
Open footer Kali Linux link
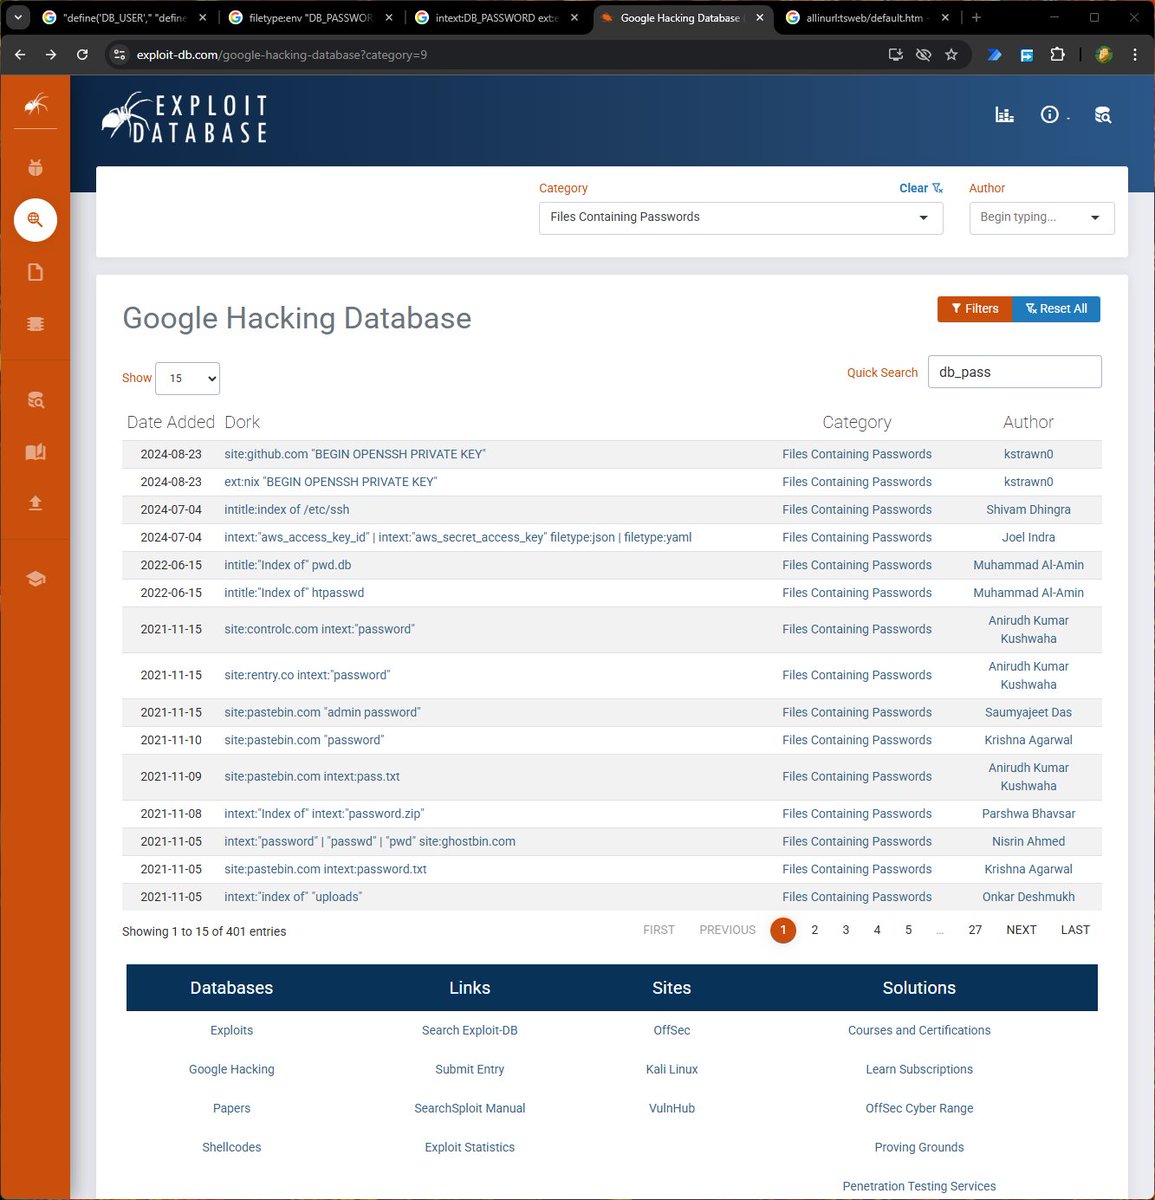(672, 1069)
